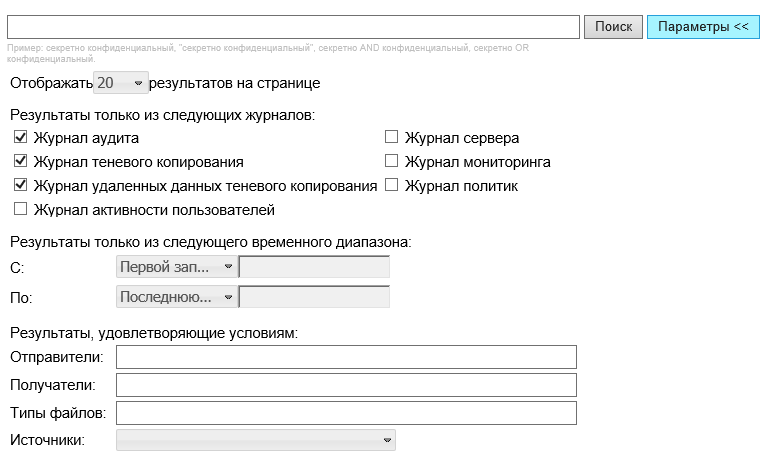This screenshot has height=460, width=768.
Task: Collapse options with Параметры << button
Action: (703, 27)
